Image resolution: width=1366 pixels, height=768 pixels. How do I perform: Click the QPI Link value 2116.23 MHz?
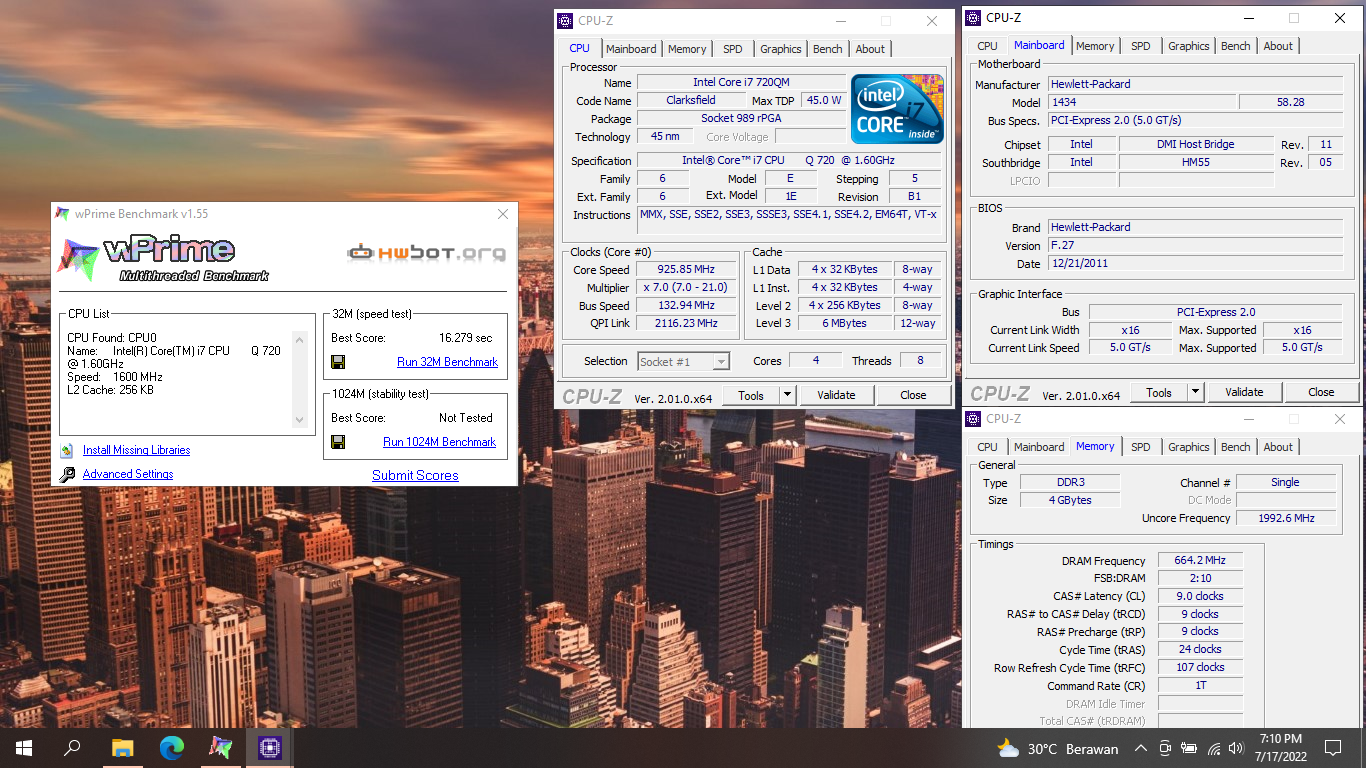(x=686, y=324)
